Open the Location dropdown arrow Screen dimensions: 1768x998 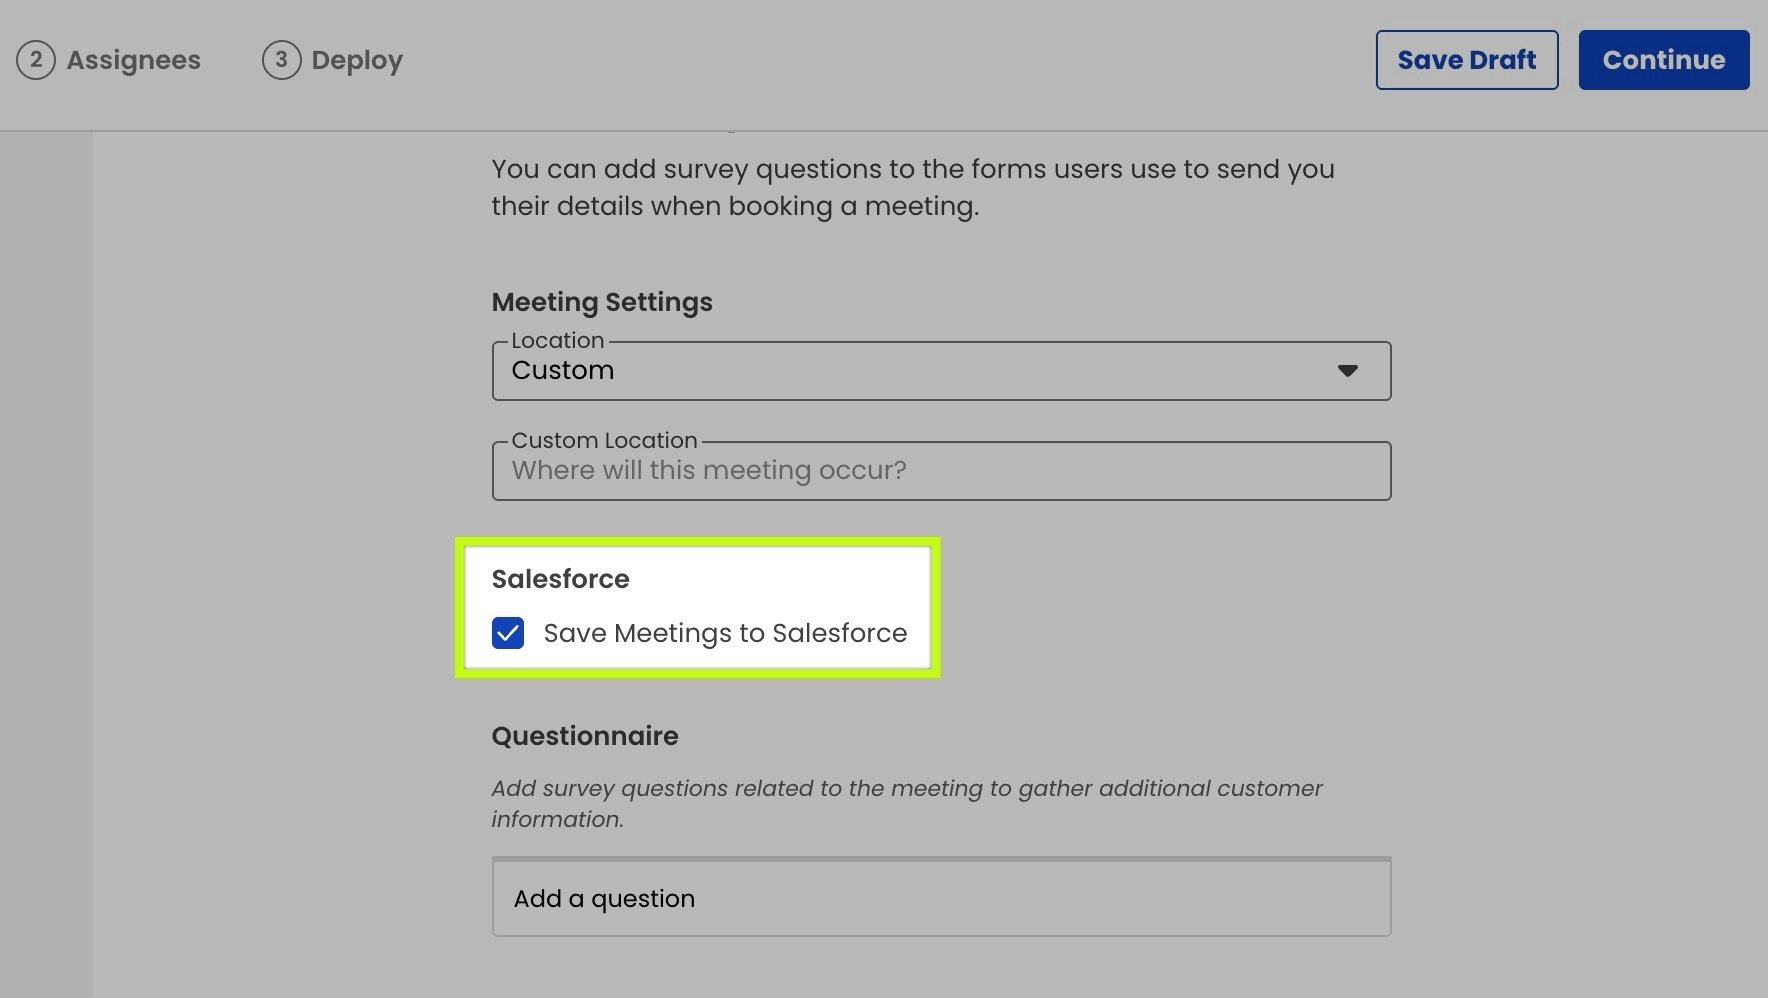[x=1348, y=371]
